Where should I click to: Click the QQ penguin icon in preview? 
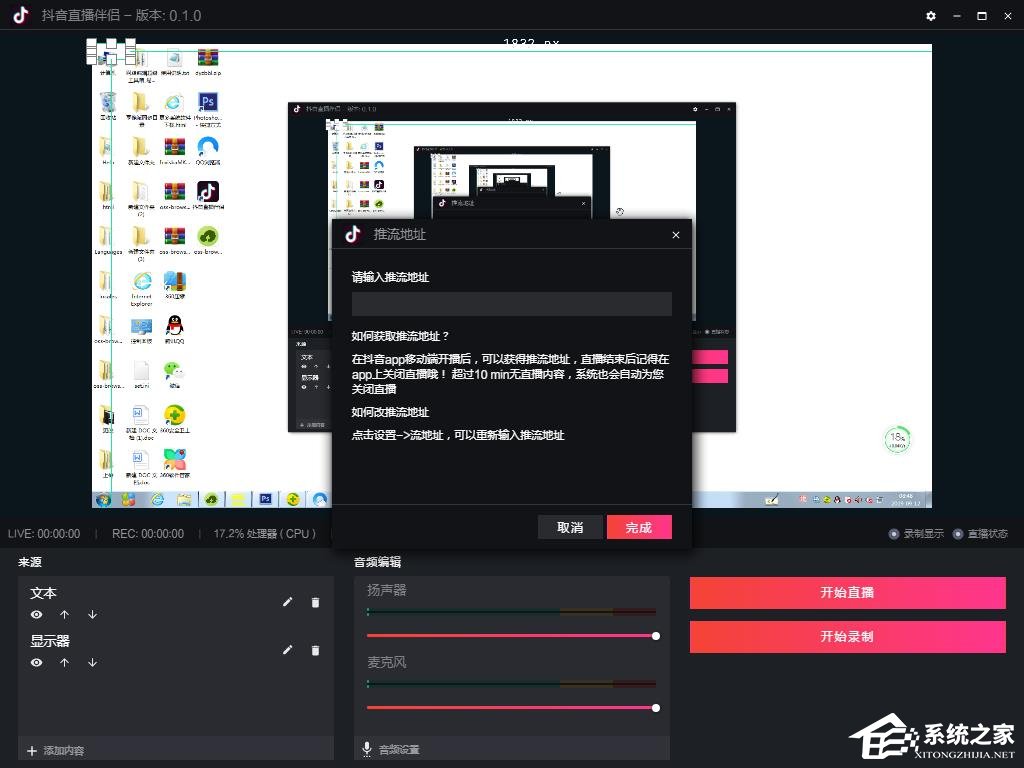(174, 326)
